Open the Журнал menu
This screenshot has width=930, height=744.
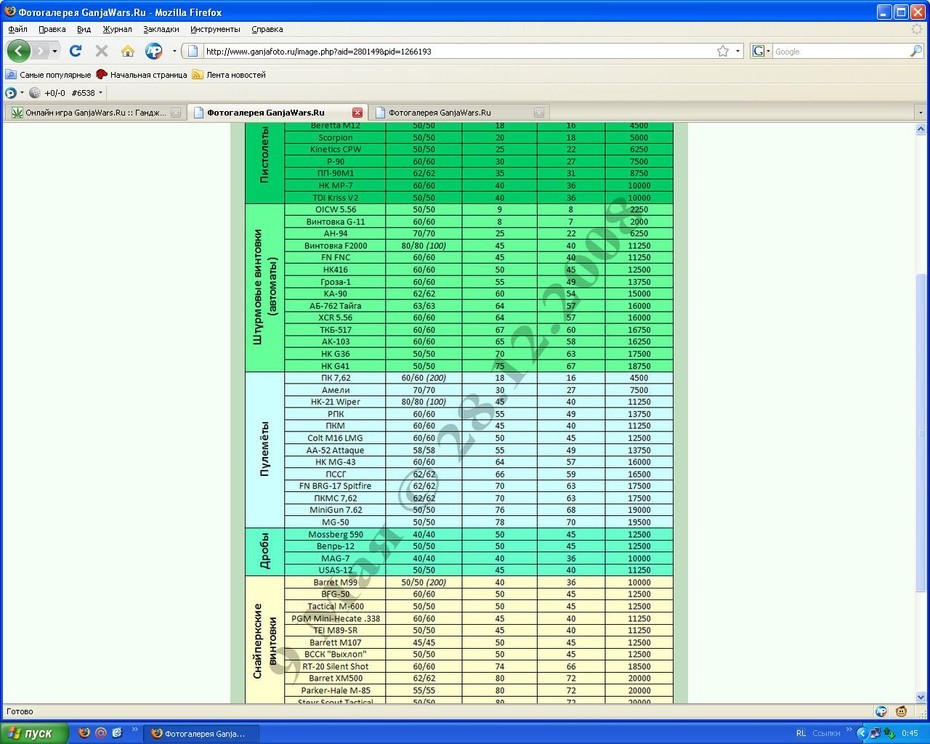pyautogui.click(x=117, y=29)
